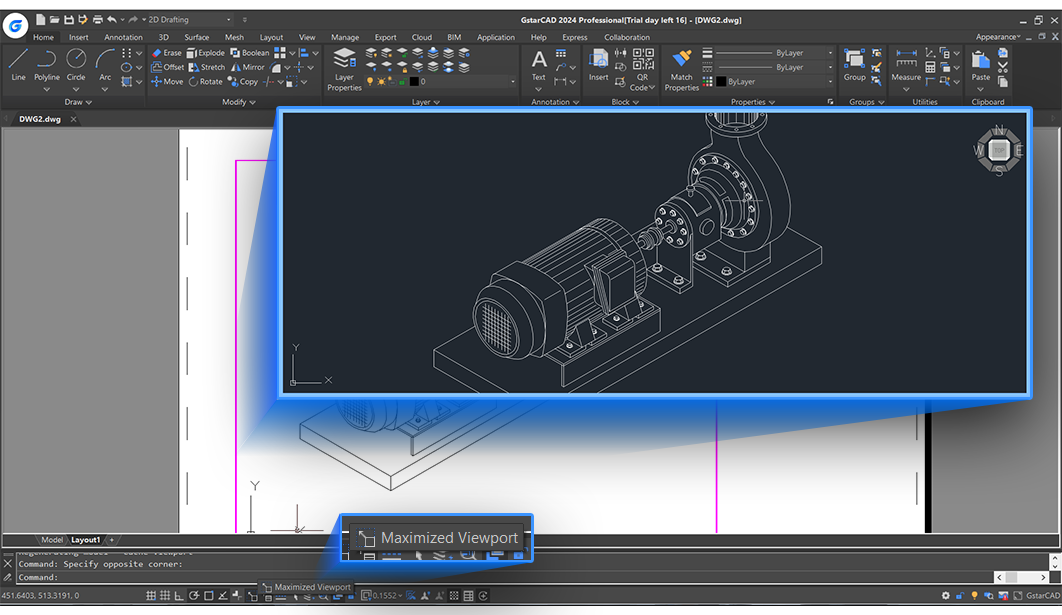Switch to the Annotation ribbon tab
Screen dimensions: 1062x615
(x=123, y=36)
